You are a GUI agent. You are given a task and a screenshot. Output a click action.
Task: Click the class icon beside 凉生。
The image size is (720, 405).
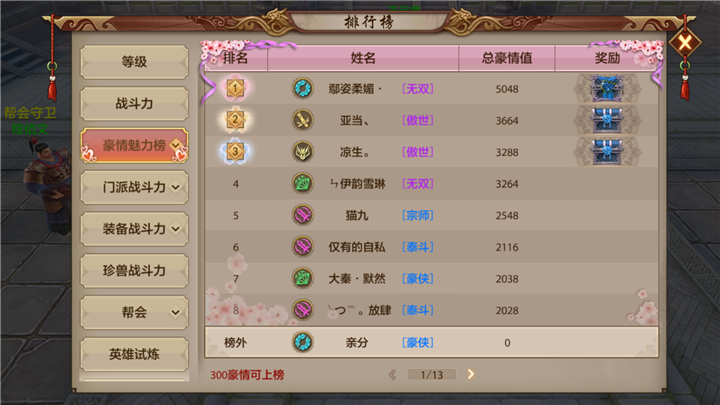click(x=303, y=152)
